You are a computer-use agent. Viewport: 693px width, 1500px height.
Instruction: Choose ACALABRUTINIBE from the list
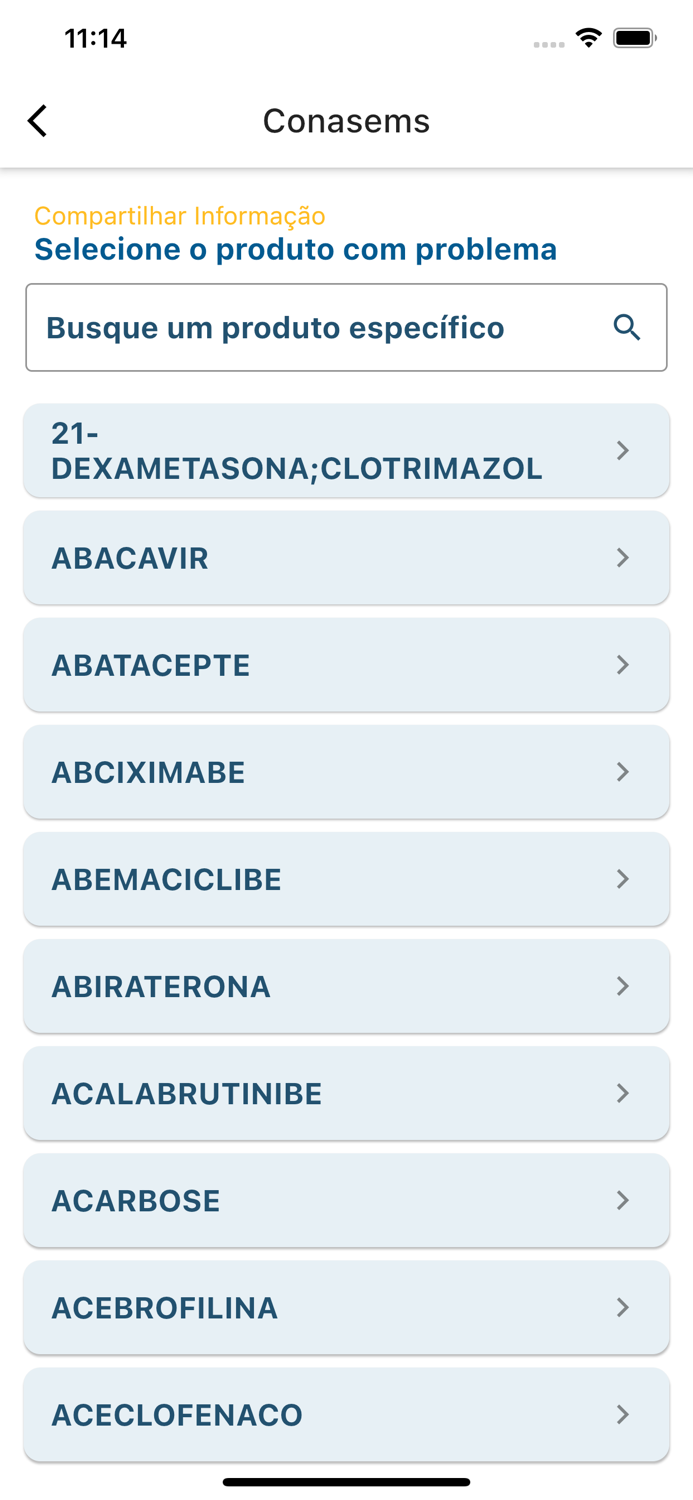coord(346,1093)
